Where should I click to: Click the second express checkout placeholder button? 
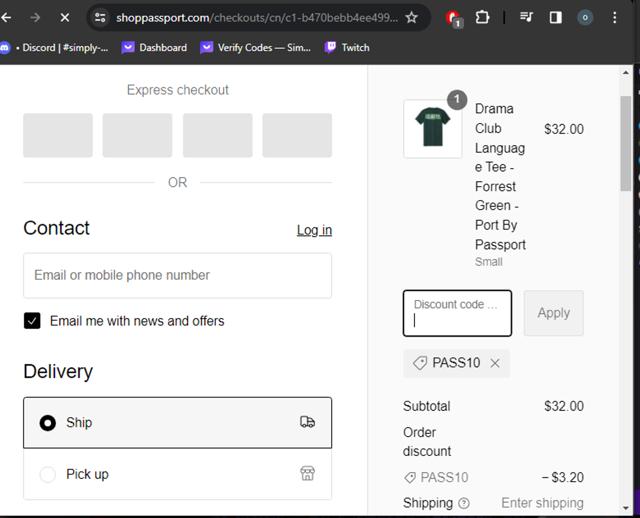(138, 135)
